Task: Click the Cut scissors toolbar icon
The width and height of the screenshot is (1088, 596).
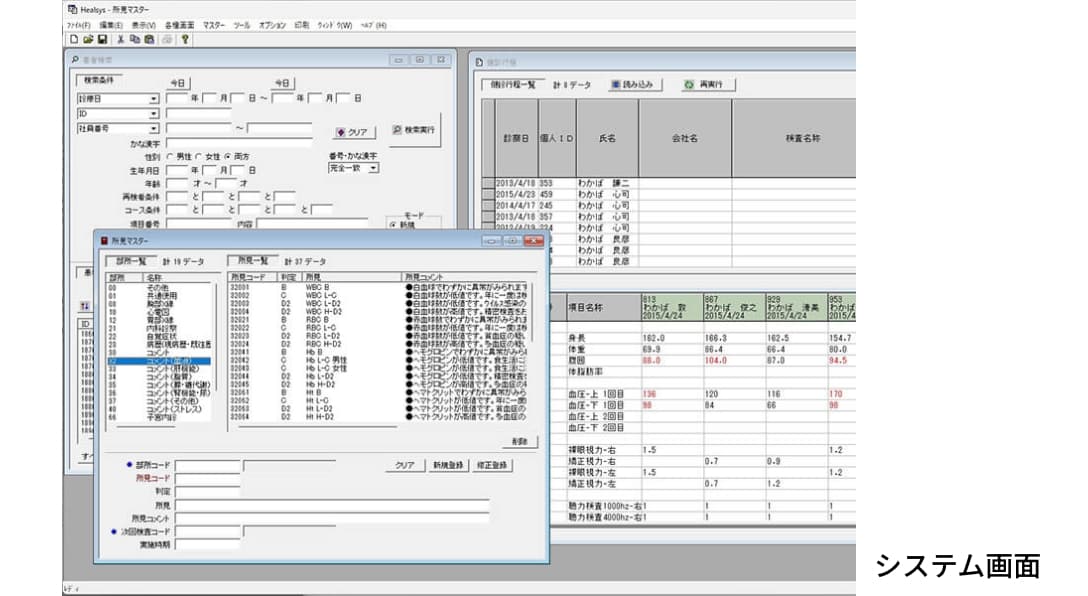Action: click(120, 39)
